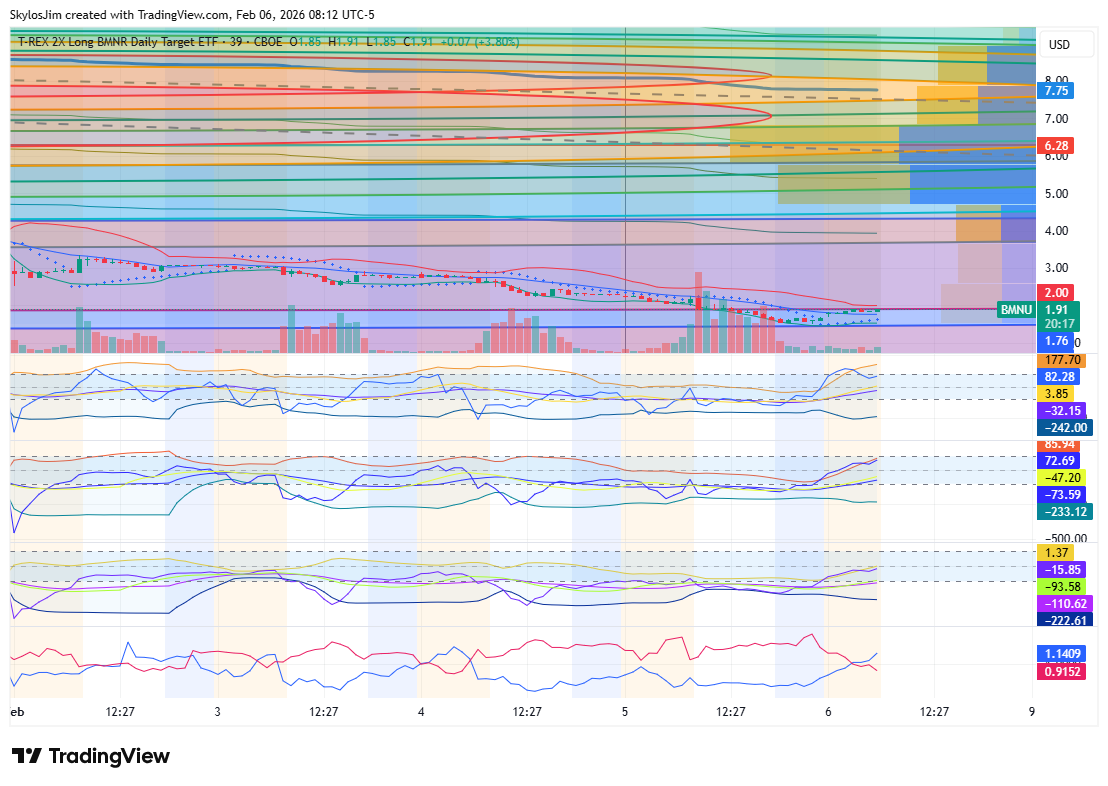Click the pink 0.9152 oscillator value label

[1064, 671]
